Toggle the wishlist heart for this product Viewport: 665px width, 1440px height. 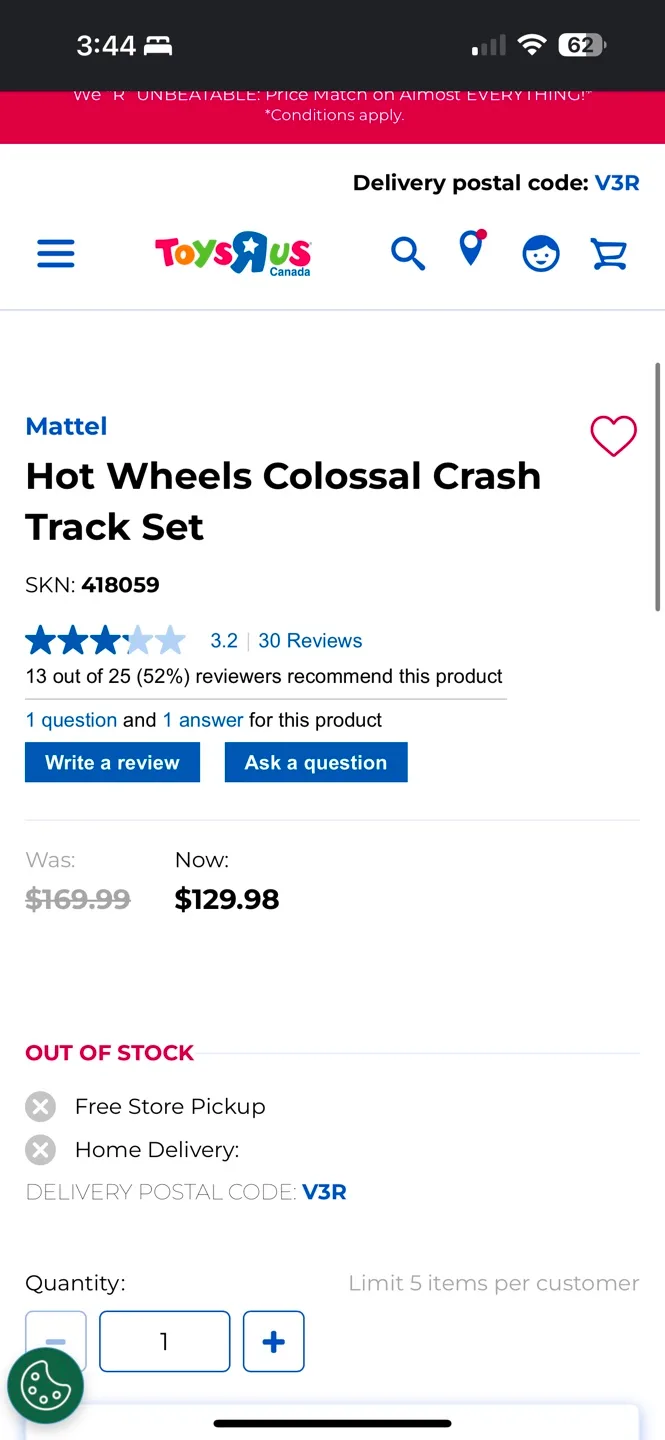coord(613,437)
